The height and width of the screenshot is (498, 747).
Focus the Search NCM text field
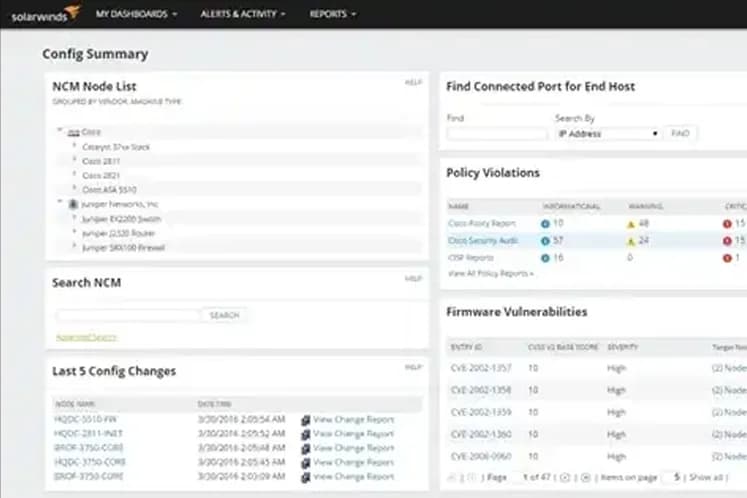pos(128,315)
